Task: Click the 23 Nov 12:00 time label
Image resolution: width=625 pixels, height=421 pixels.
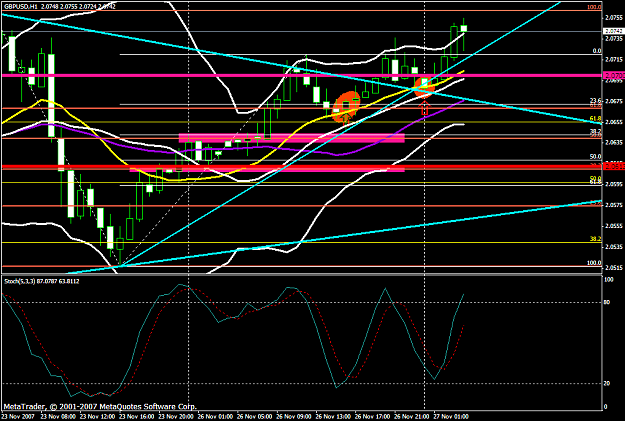Action: (x=97, y=417)
